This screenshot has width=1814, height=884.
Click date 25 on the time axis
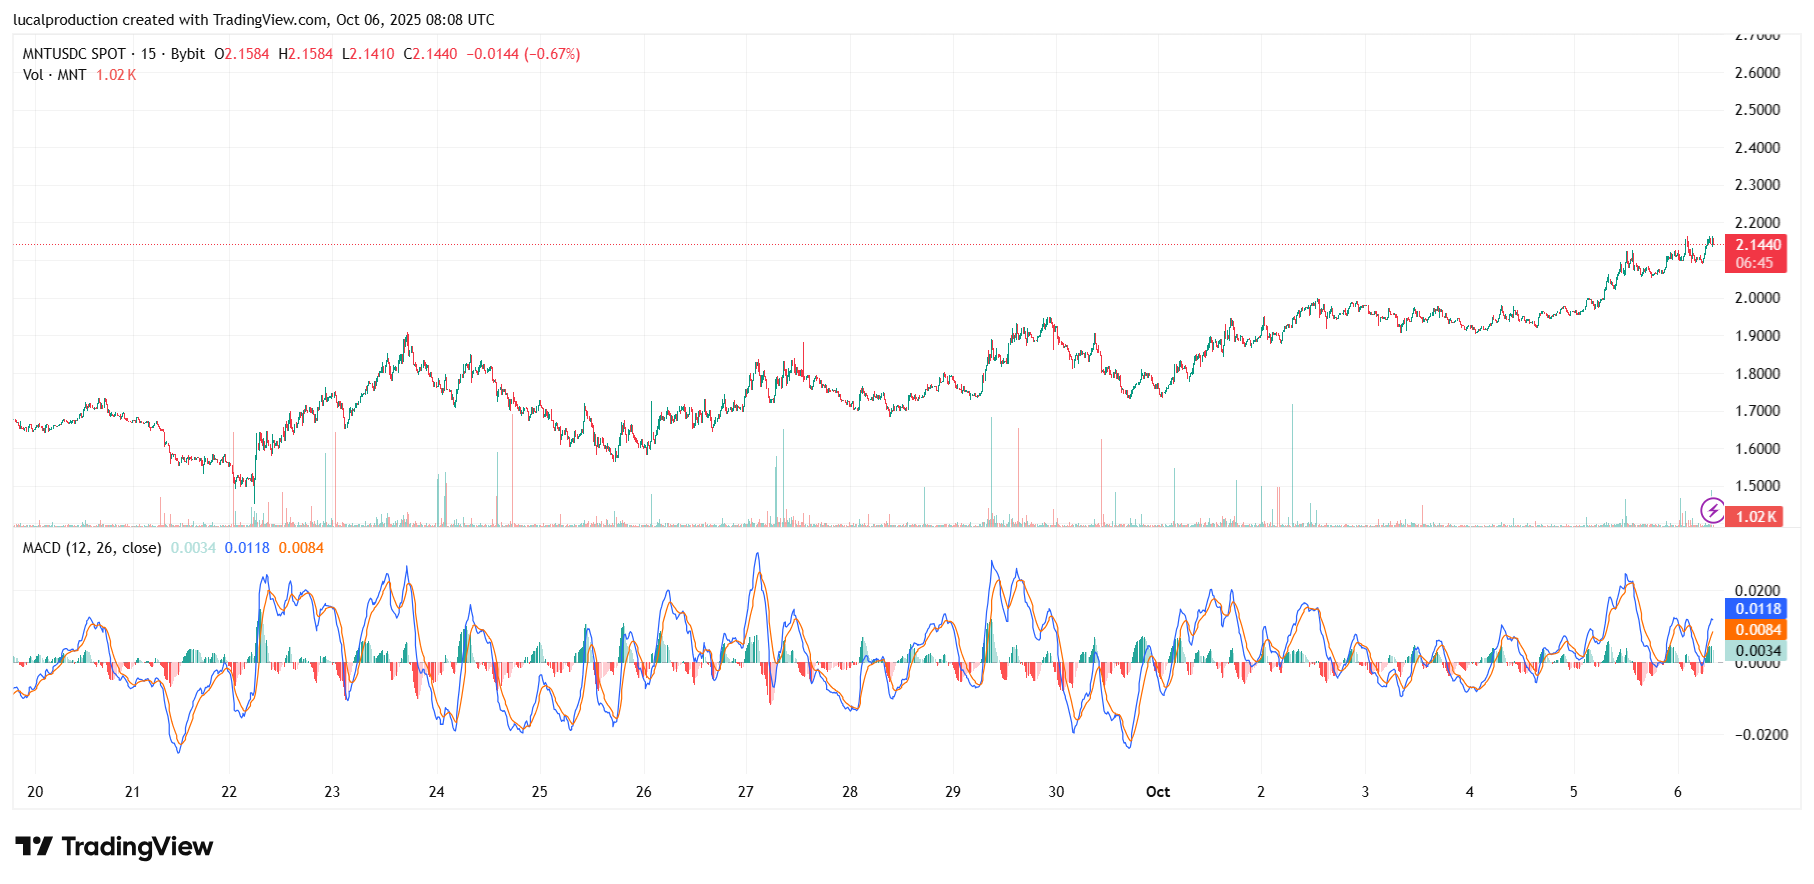(539, 792)
